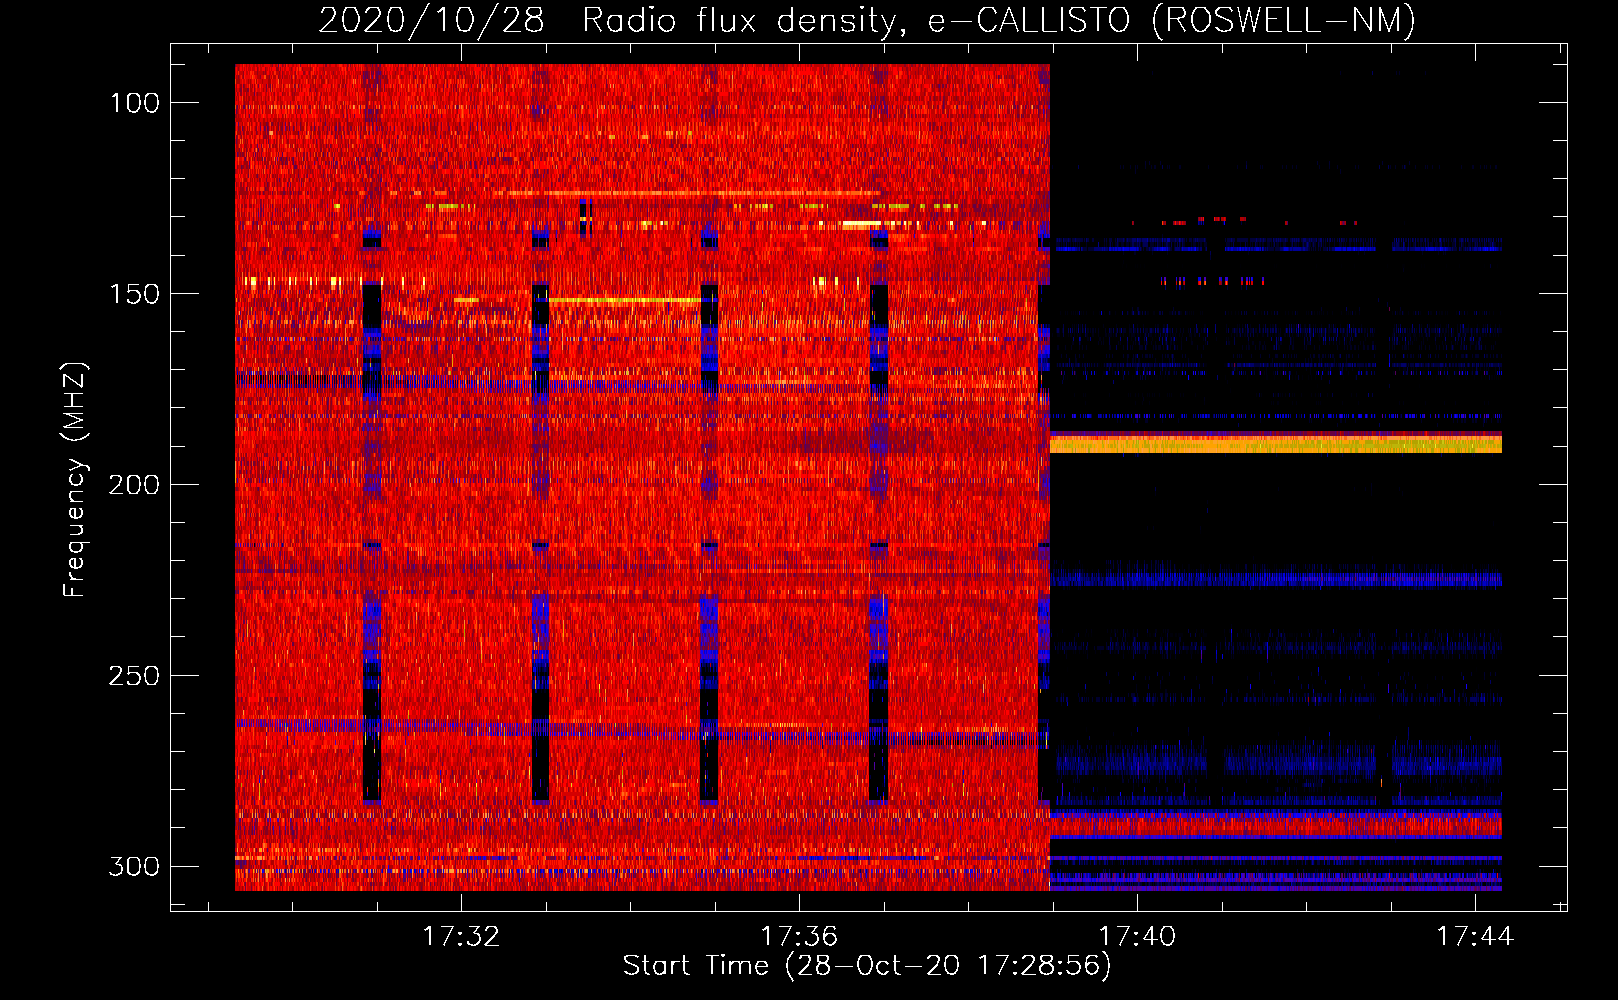Click the '150' frequency tick label
1618x1000 pixels.
135,294
